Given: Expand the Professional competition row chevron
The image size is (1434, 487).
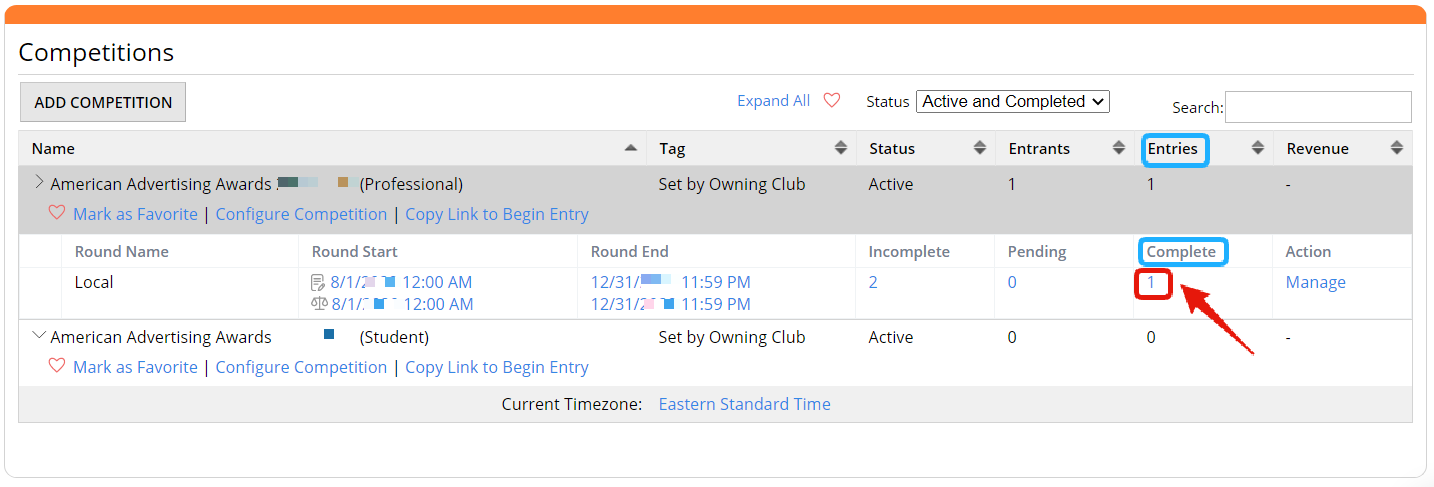Looking at the screenshot, I should tap(39, 183).
